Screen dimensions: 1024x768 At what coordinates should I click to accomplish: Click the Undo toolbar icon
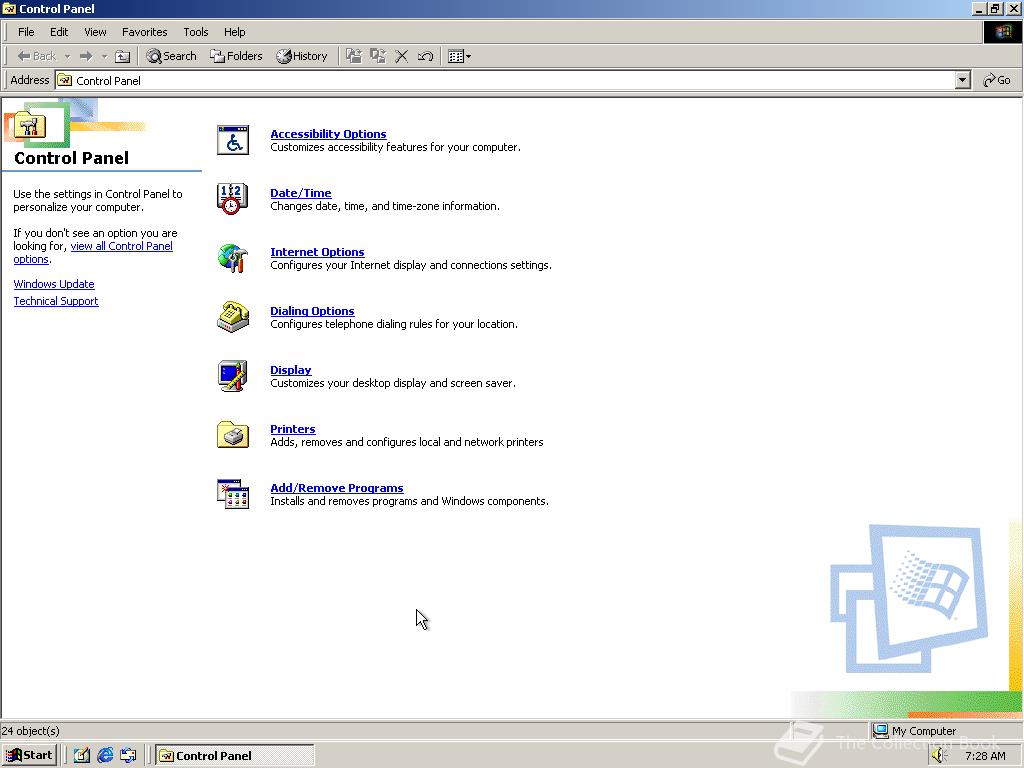pyautogui.click(x=425, y=56)
